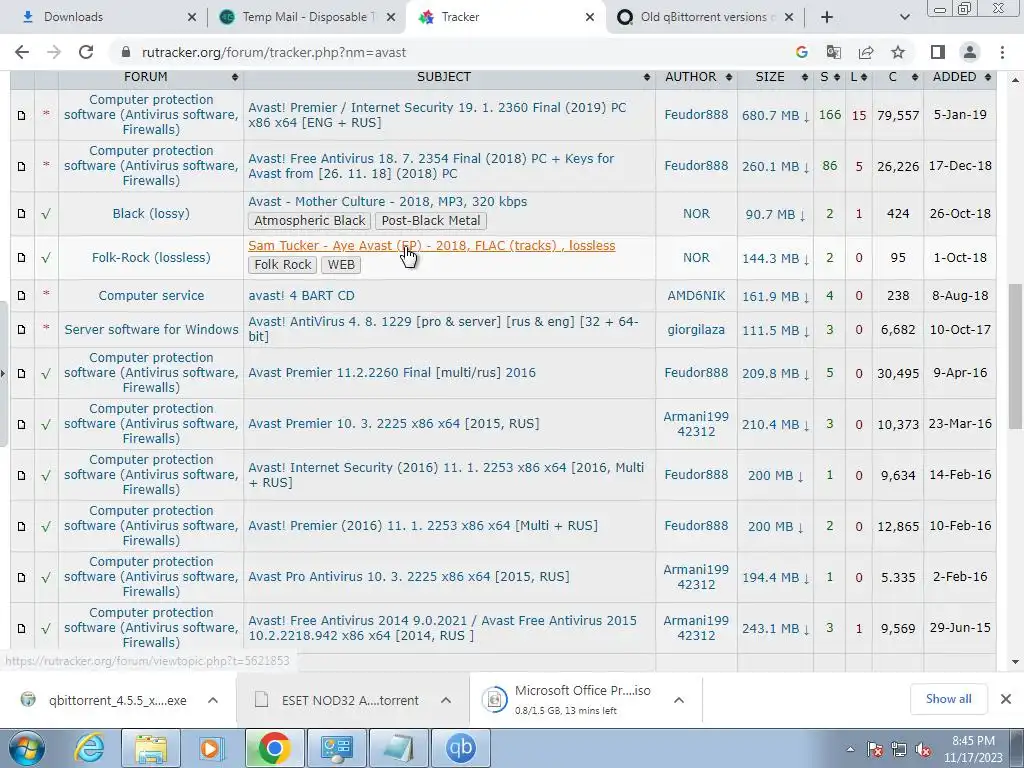
Task: Sort by leechers L column
Action: [x=859, y=77]
